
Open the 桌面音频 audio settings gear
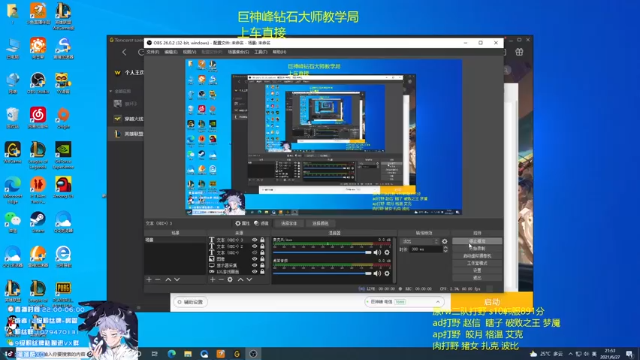point(387,273)
